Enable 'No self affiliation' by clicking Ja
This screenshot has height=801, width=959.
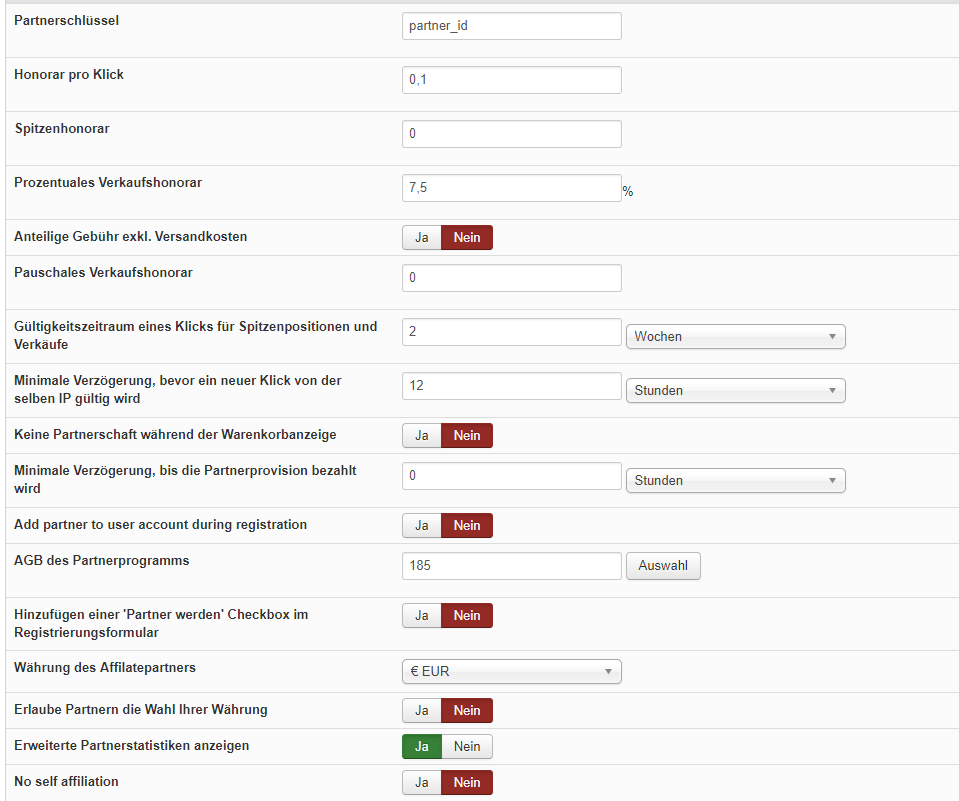click(x=422, y=782)
